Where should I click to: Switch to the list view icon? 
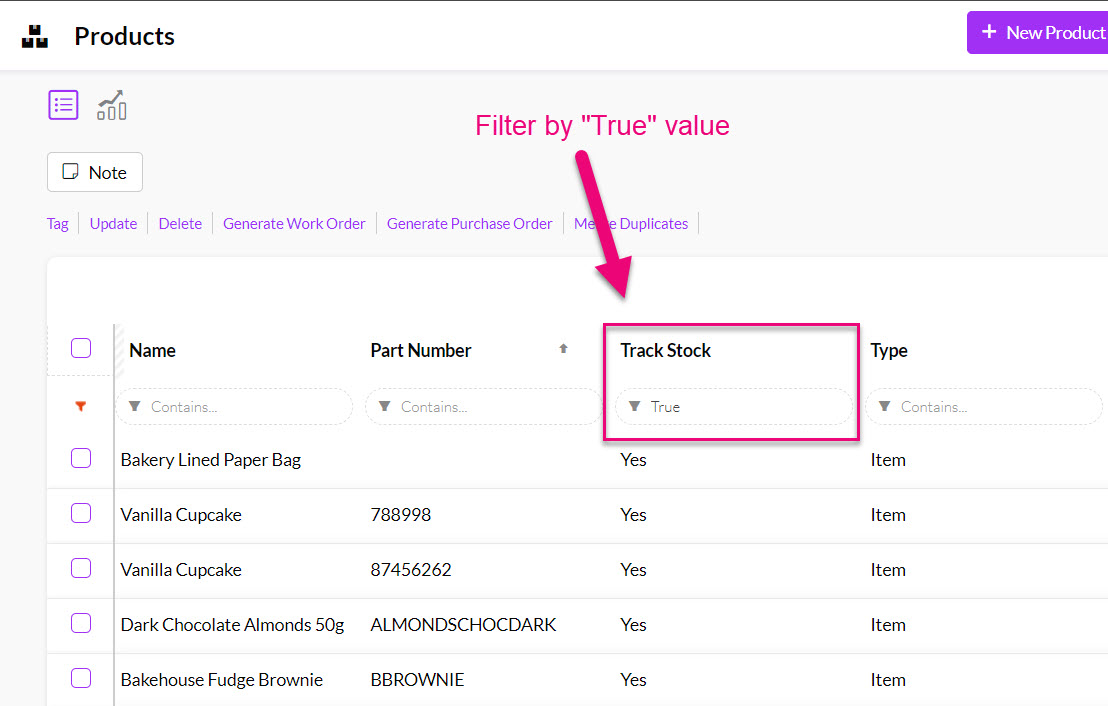point(63,105)
